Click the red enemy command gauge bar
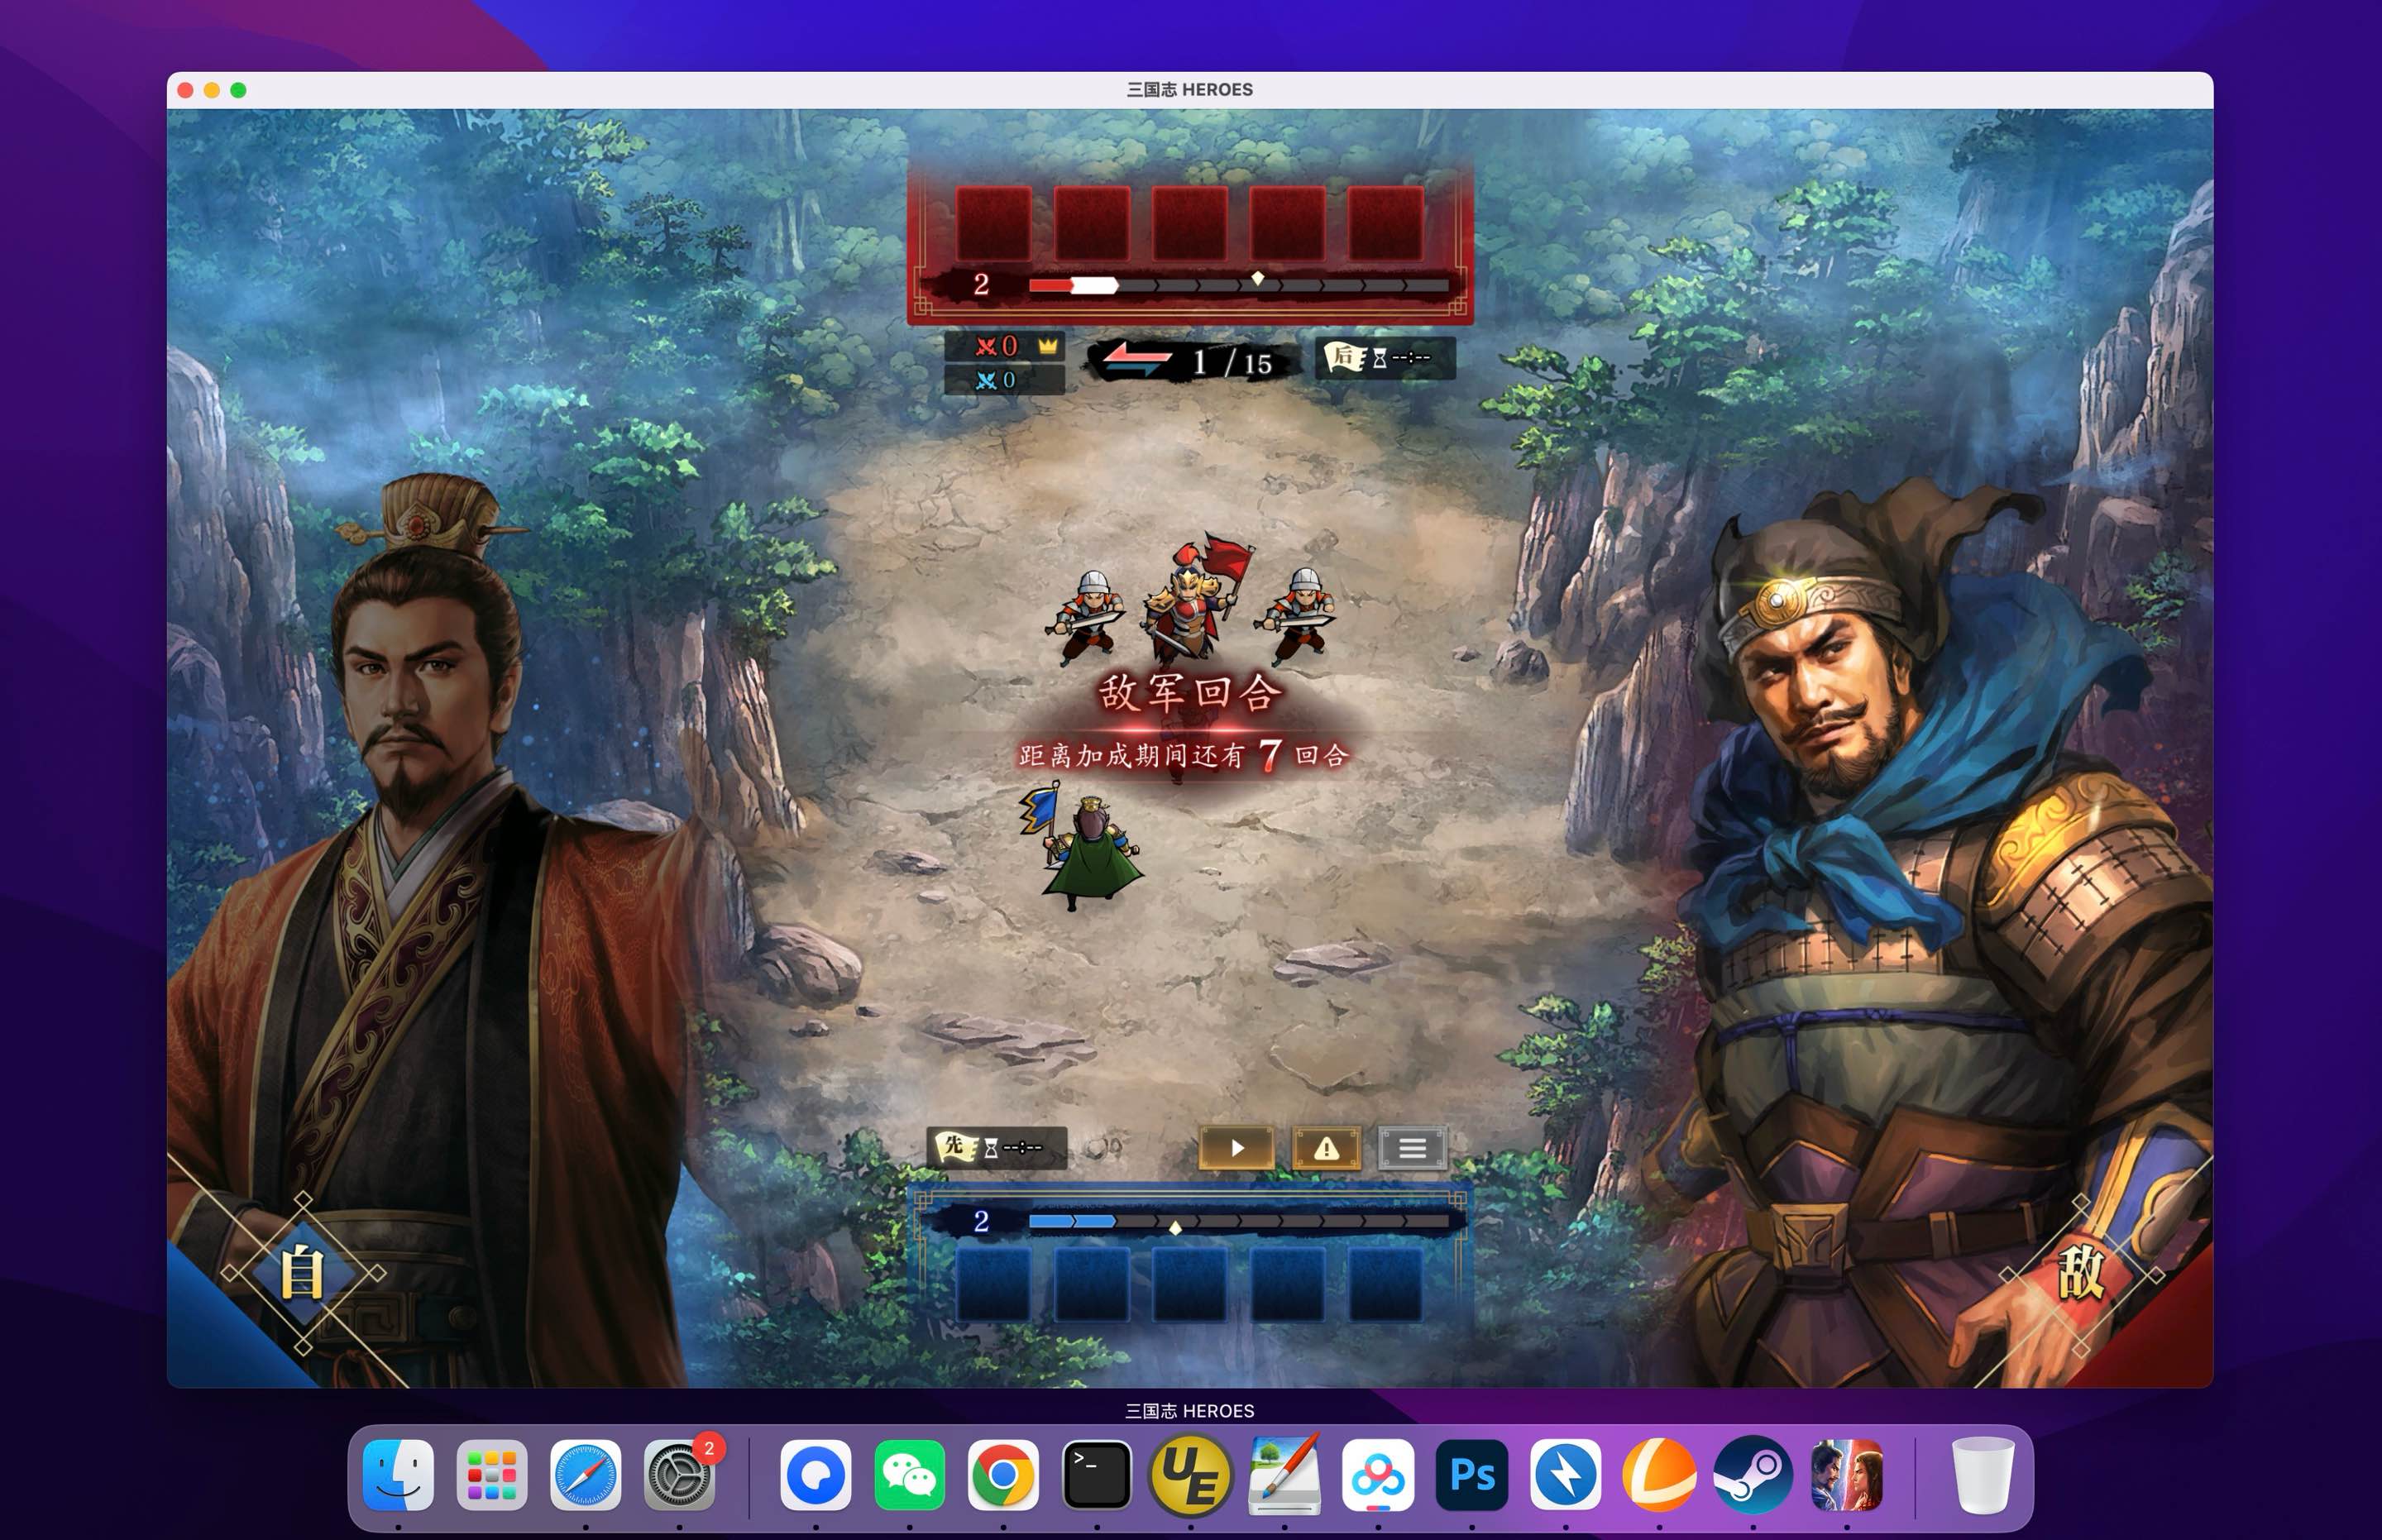Image resolution: width=2382 pixels, height=1540 pixels. (1239, 286)
